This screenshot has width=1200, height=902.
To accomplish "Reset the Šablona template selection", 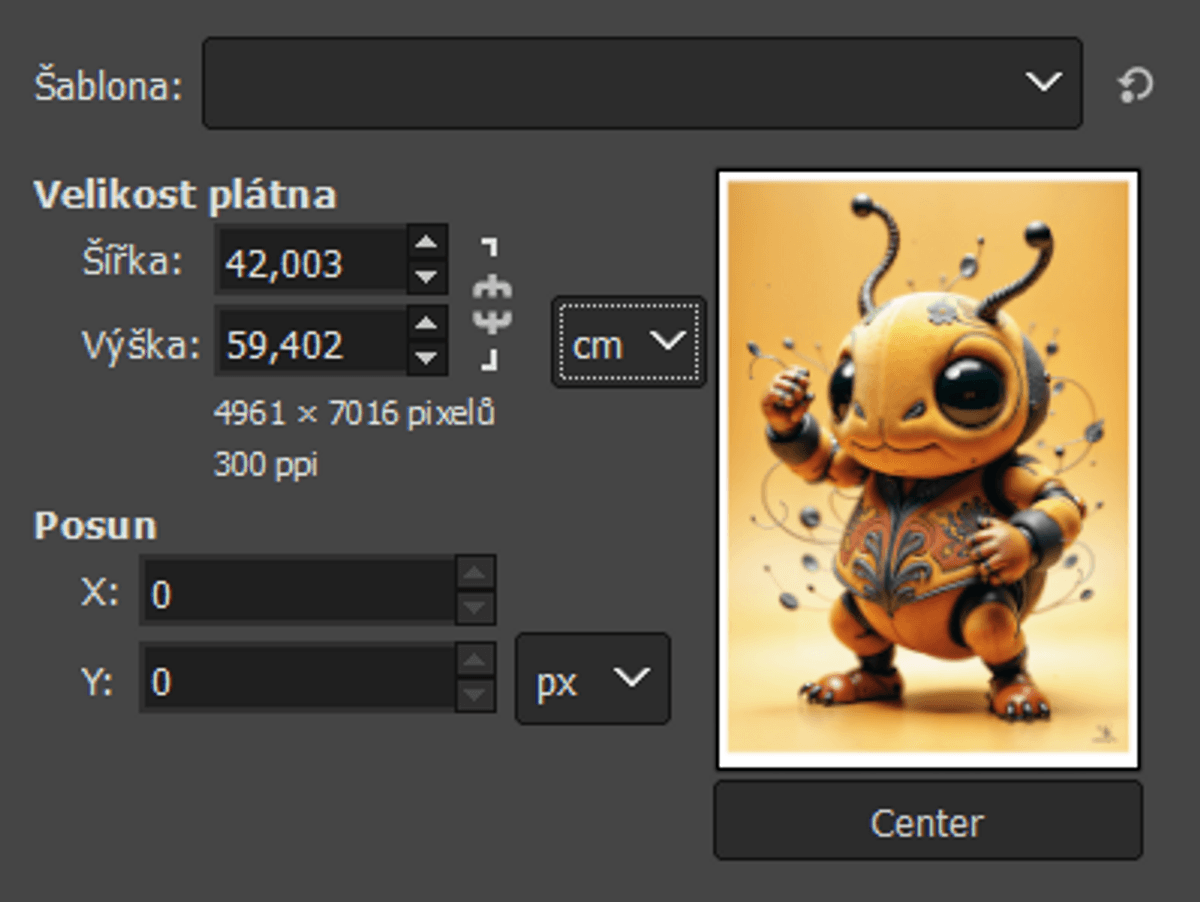I will (1135, 85).
